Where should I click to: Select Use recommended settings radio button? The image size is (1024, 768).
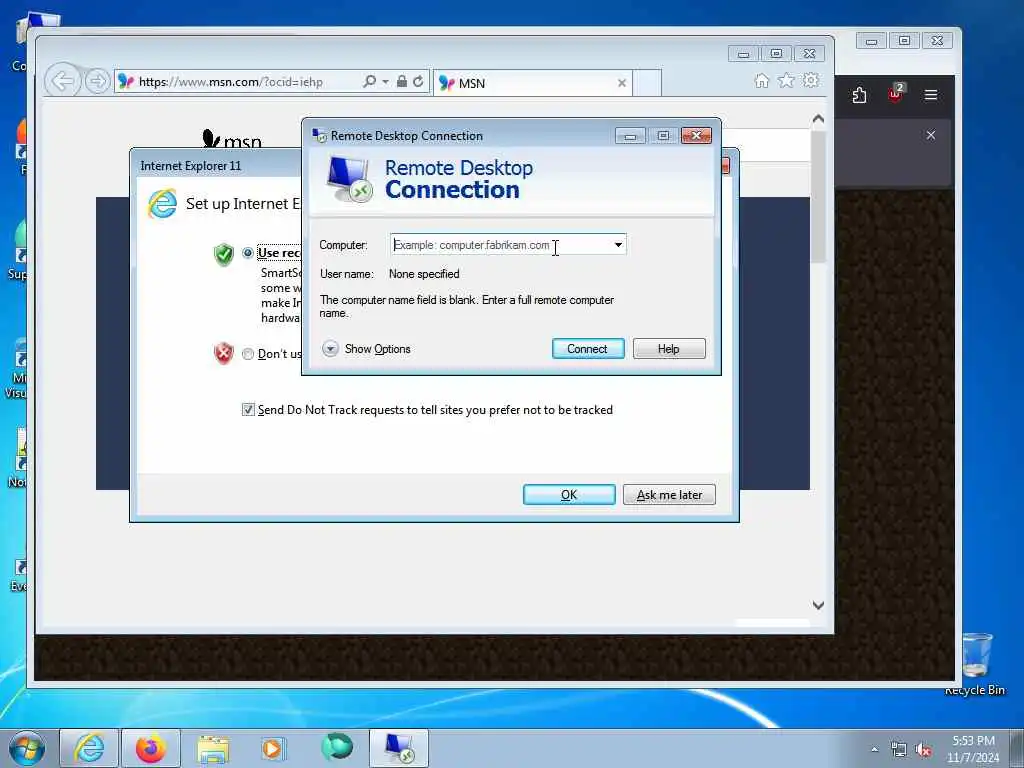[x=248, y=253]
